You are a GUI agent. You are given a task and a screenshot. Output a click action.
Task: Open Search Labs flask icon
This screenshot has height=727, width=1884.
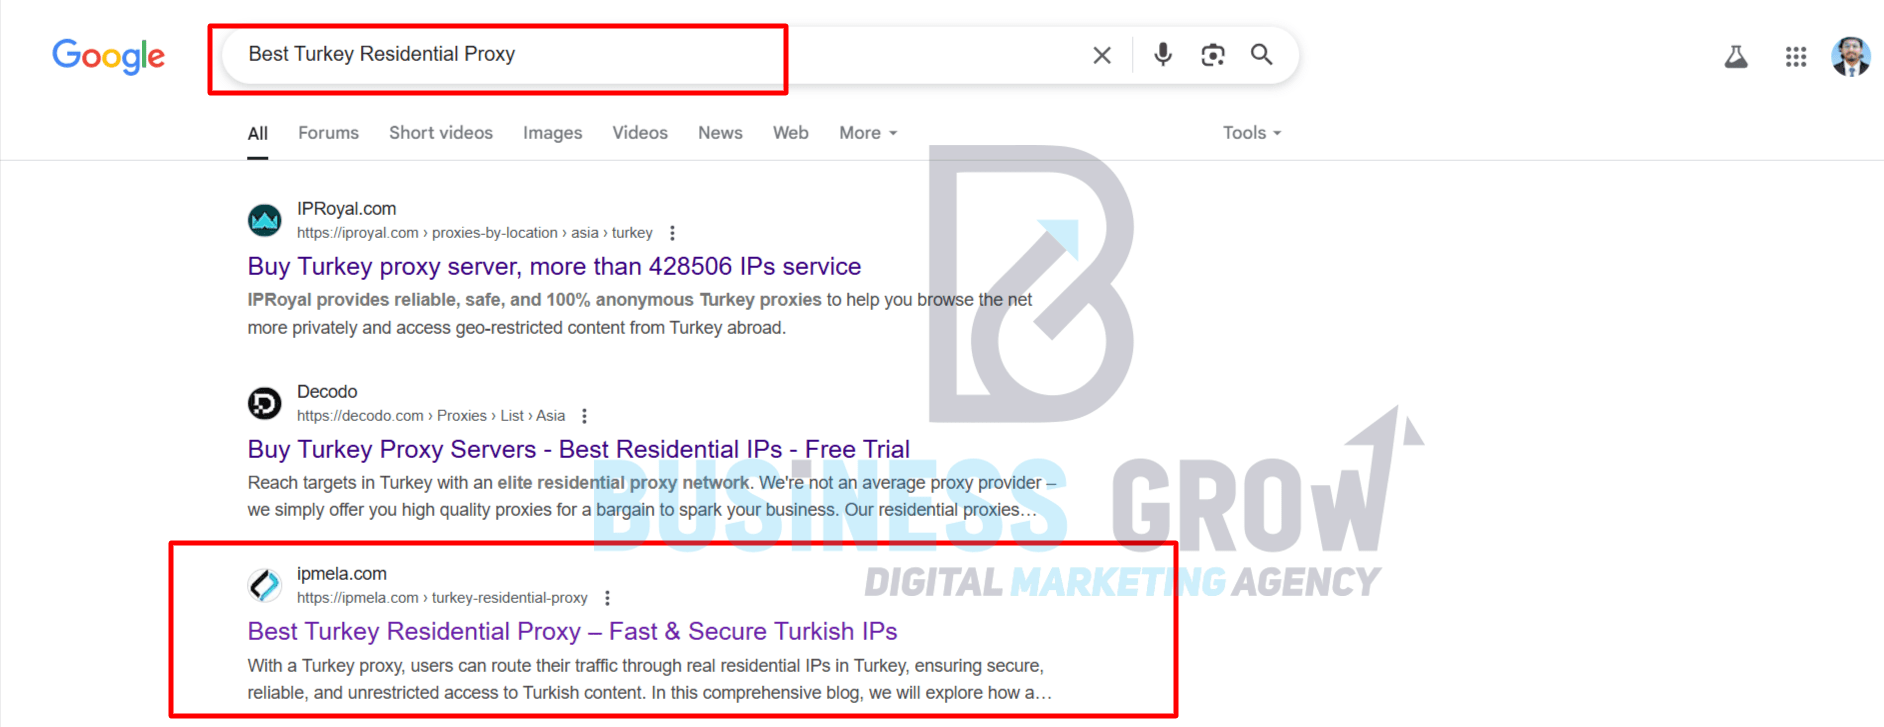click(x=1736, y=57)
